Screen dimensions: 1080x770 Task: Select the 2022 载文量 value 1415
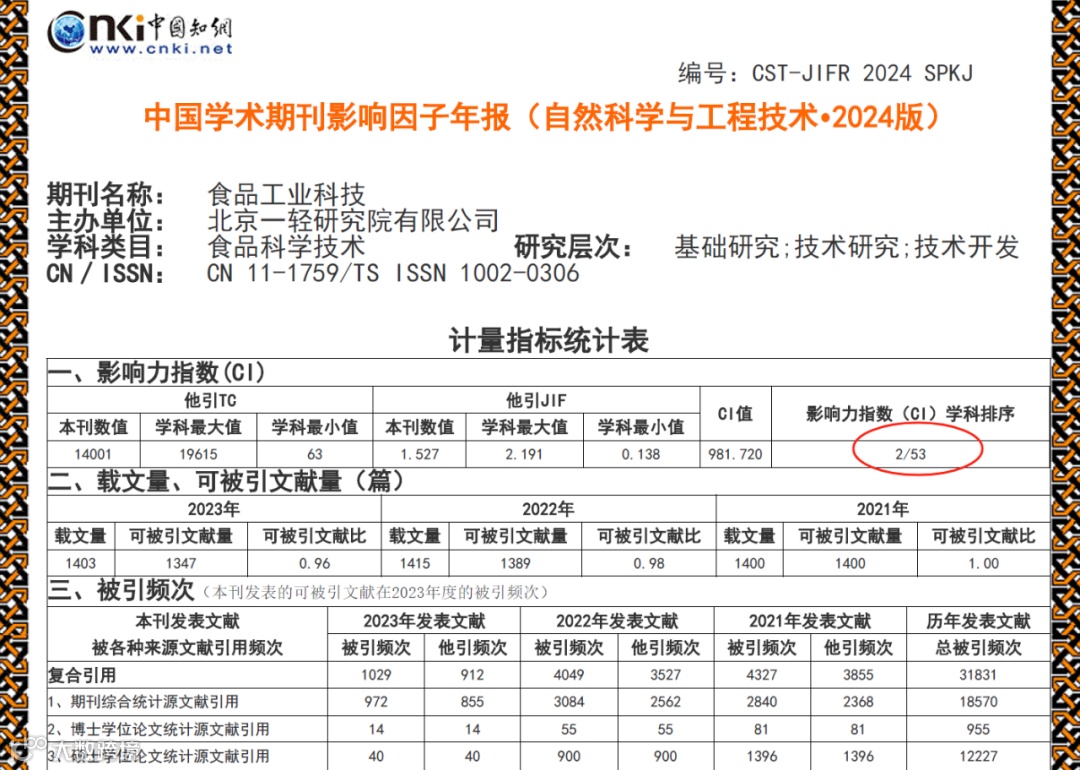coord(415,563)
